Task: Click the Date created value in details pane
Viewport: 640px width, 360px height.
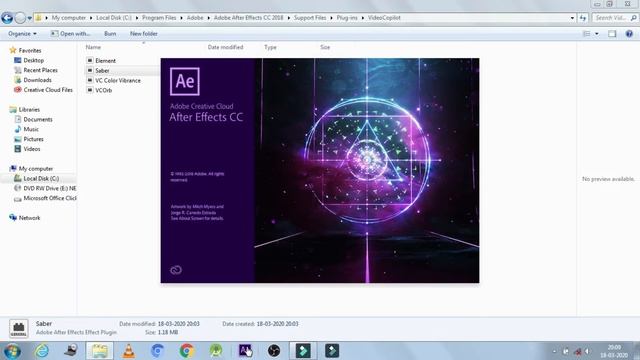Action: pos(277,324)
